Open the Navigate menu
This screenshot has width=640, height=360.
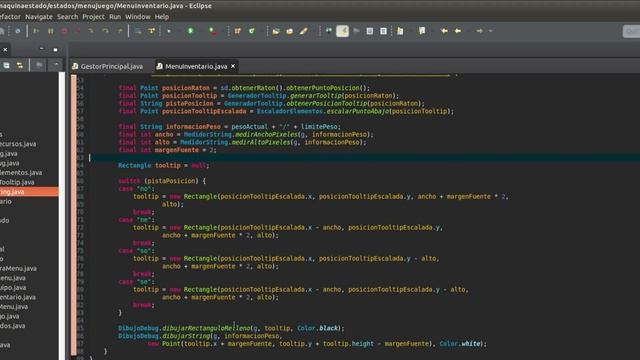click(x=39, y=17)
